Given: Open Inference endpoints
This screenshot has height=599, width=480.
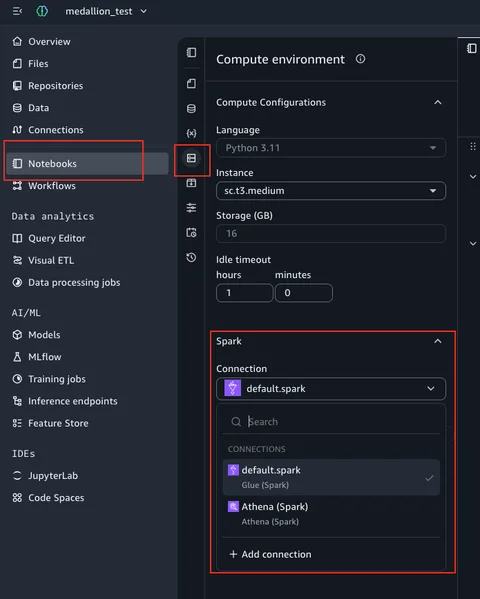Looking at the screenshot, I should 65,401.
